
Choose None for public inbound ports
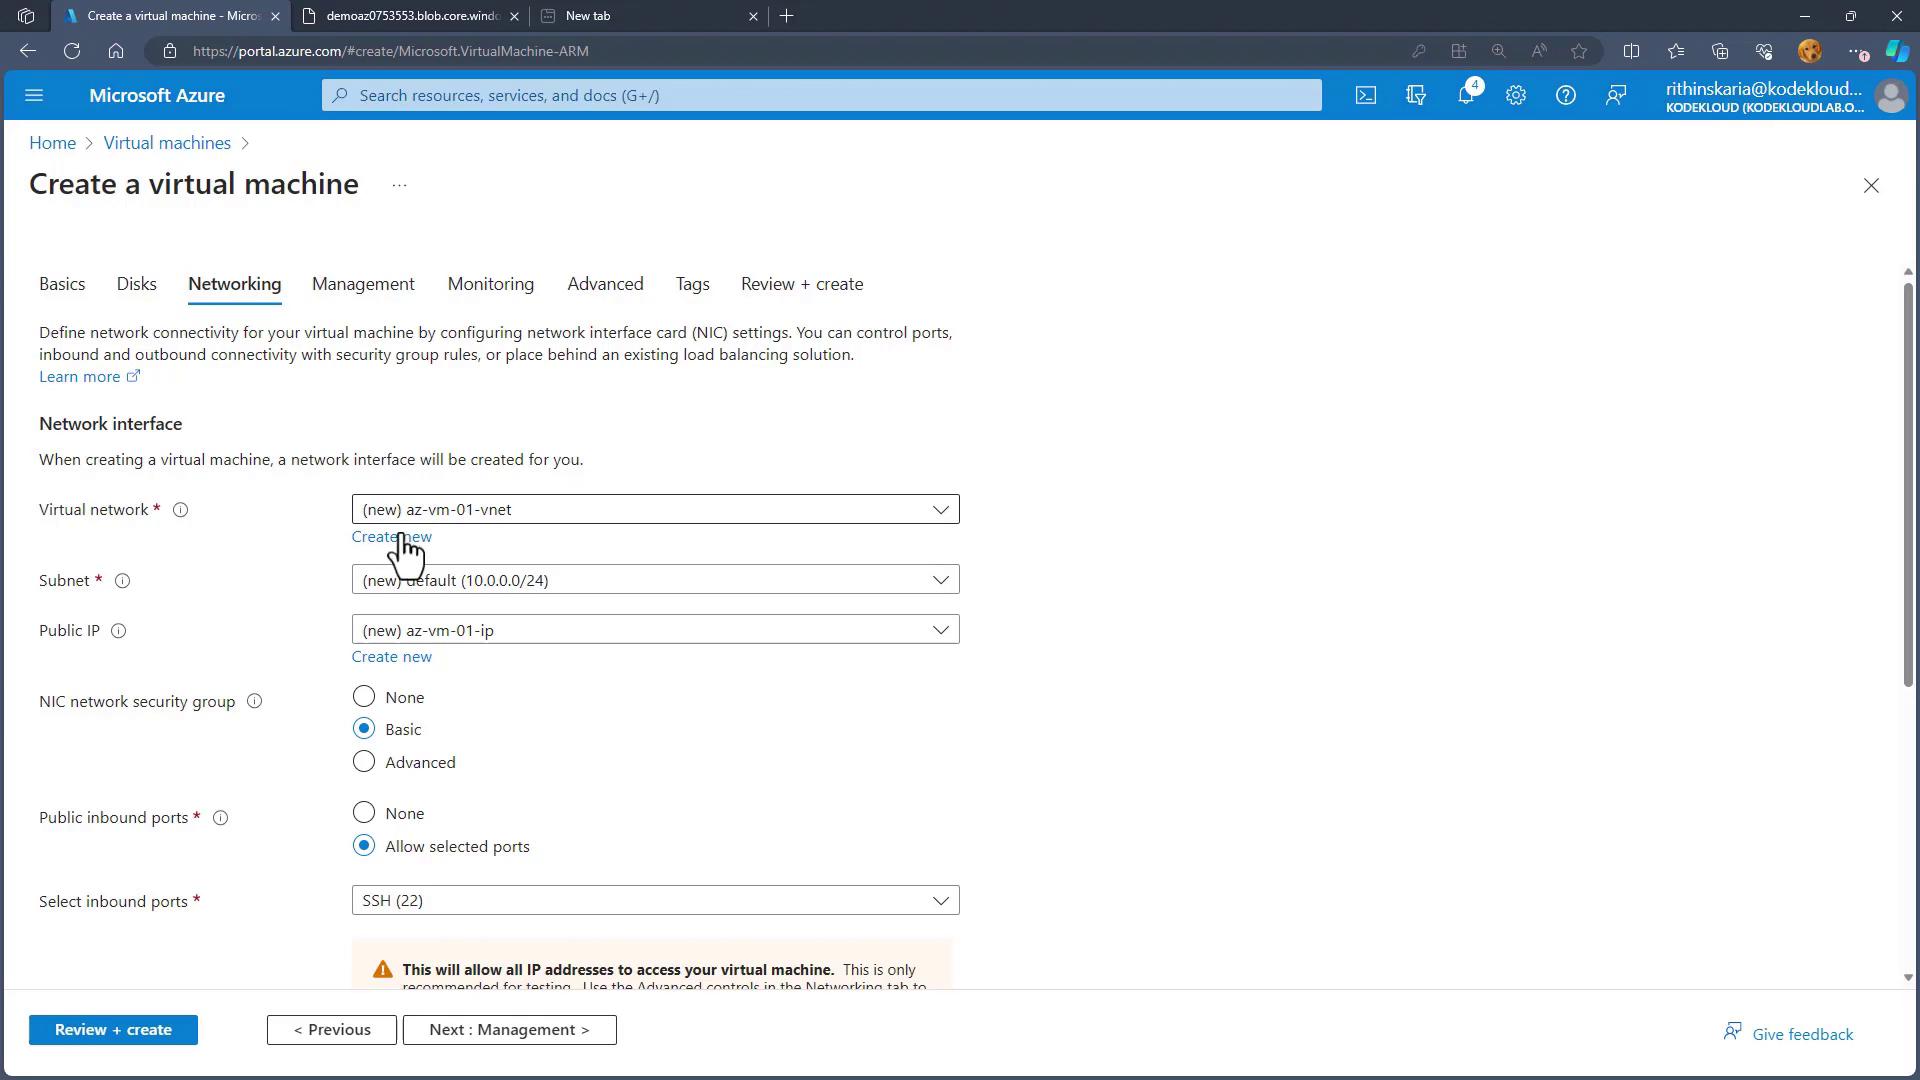pyautogui.click(x=364, y=813)
